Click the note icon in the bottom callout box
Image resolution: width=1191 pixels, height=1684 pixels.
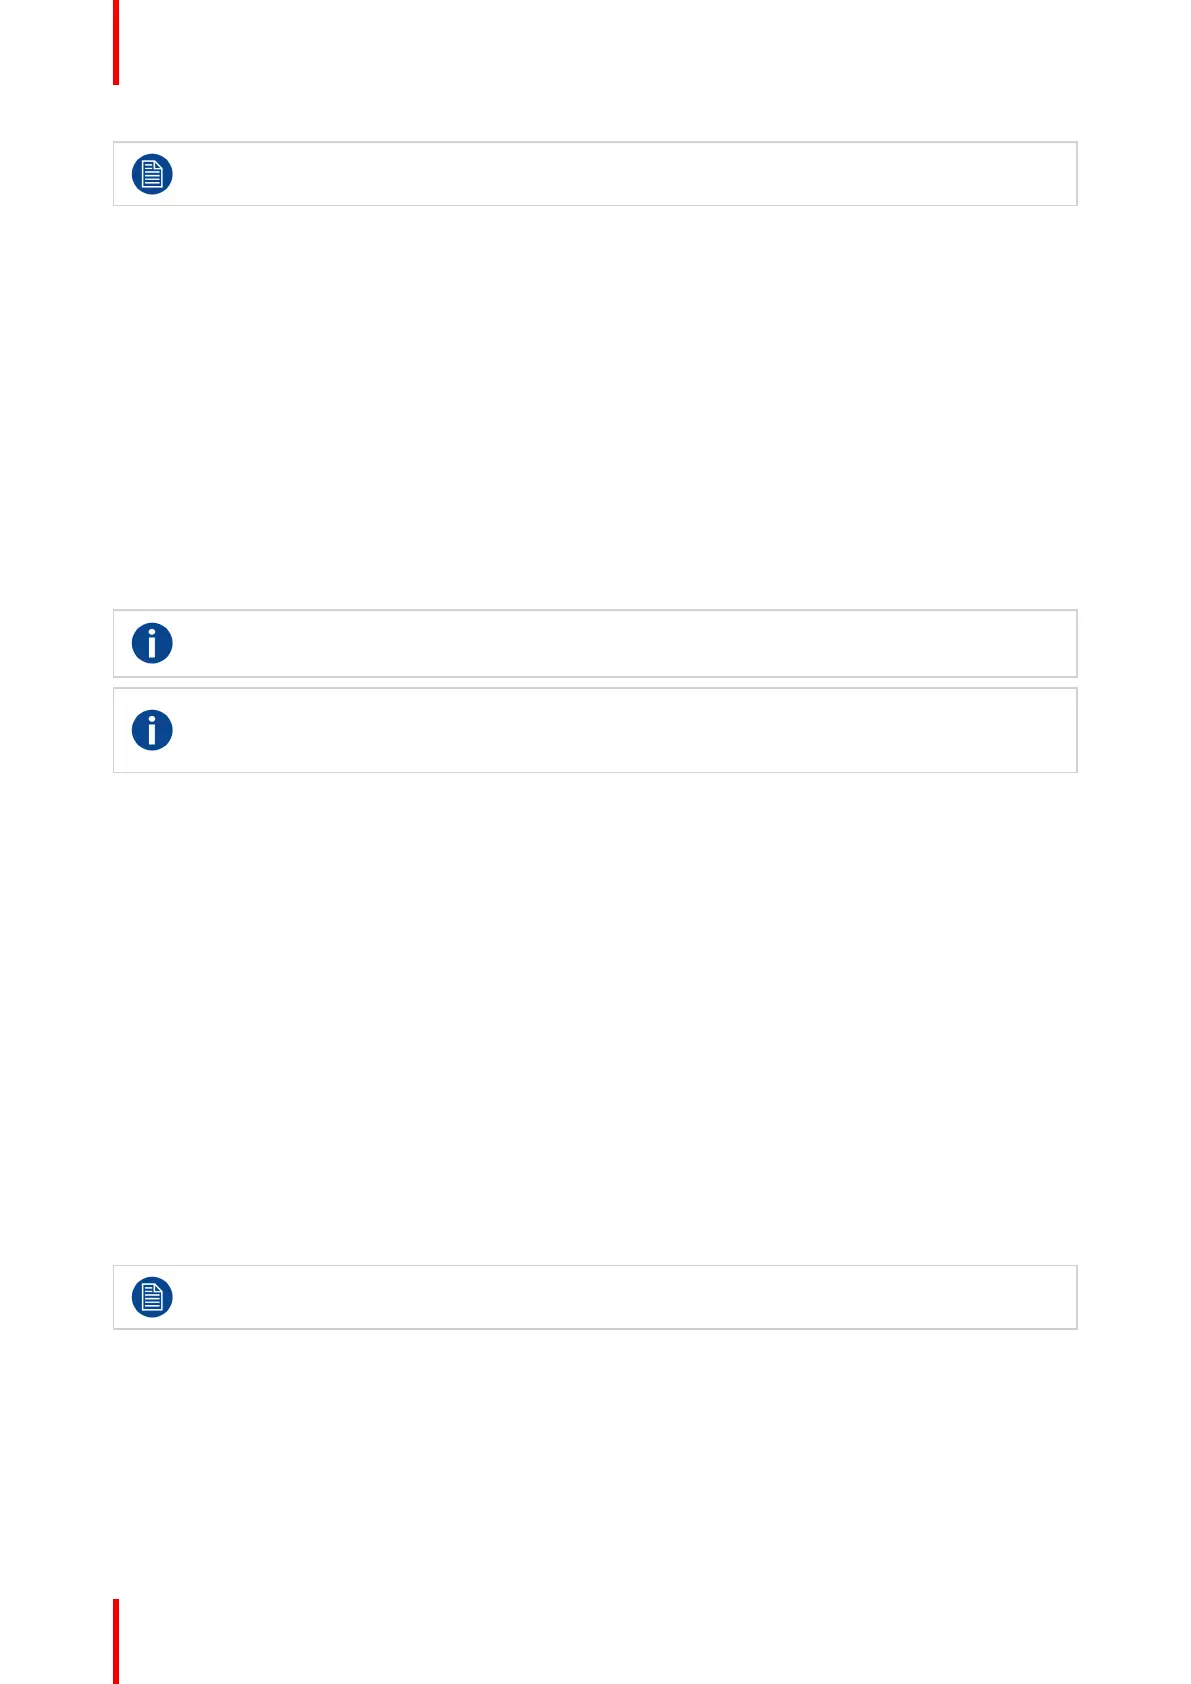[152, 1297]
